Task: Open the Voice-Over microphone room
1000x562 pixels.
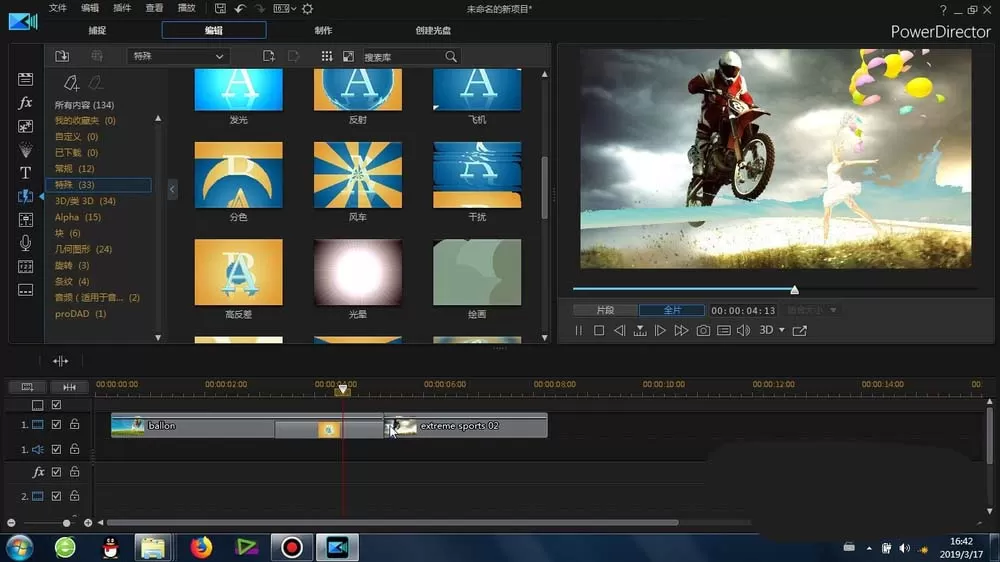Action: tap(26, 243)
